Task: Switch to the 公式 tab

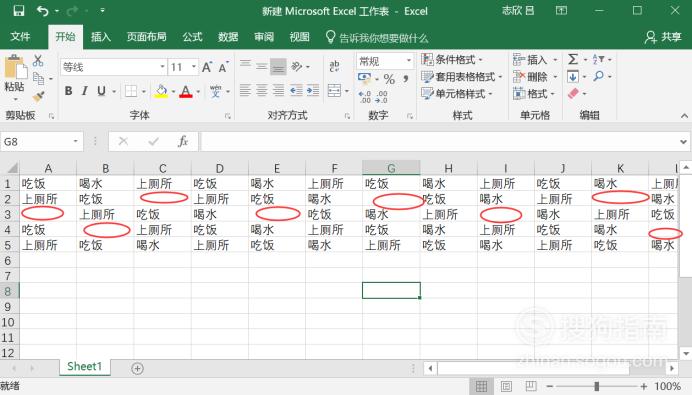Action: click(192, 37)
